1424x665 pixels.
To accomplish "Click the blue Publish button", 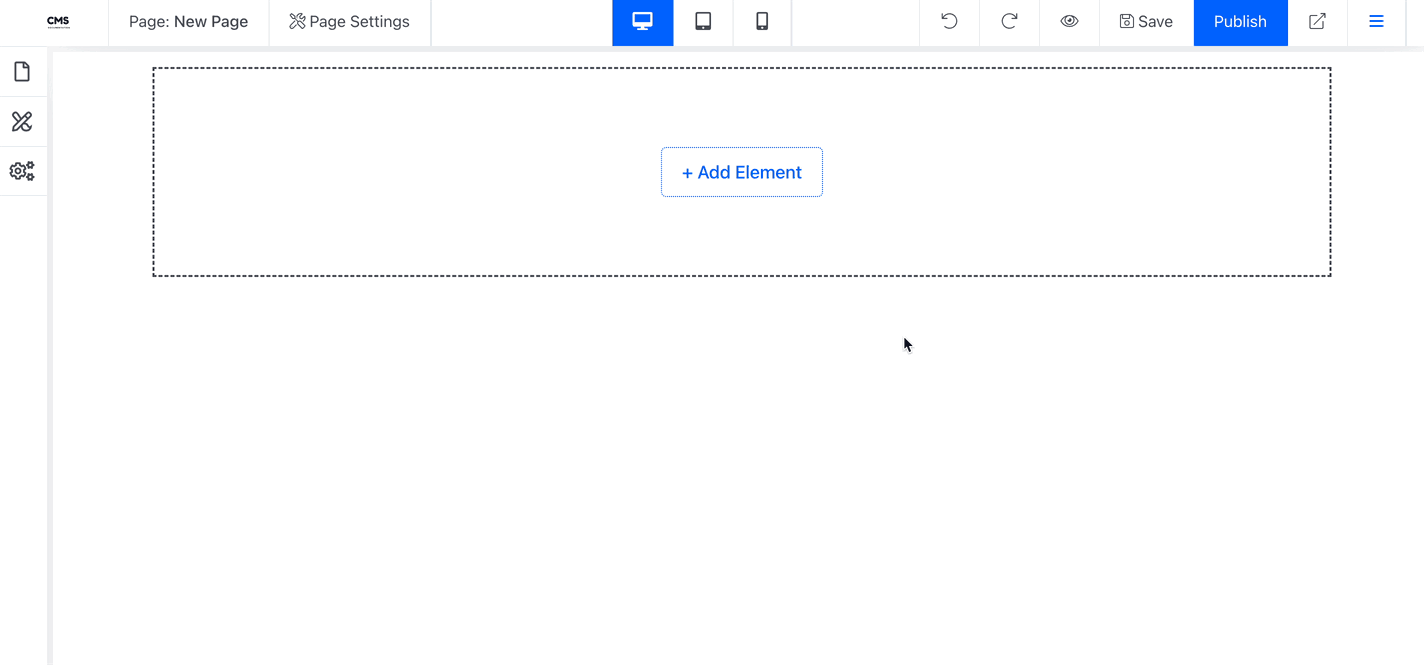I will pyautogui.click(x=1240, y=21).
